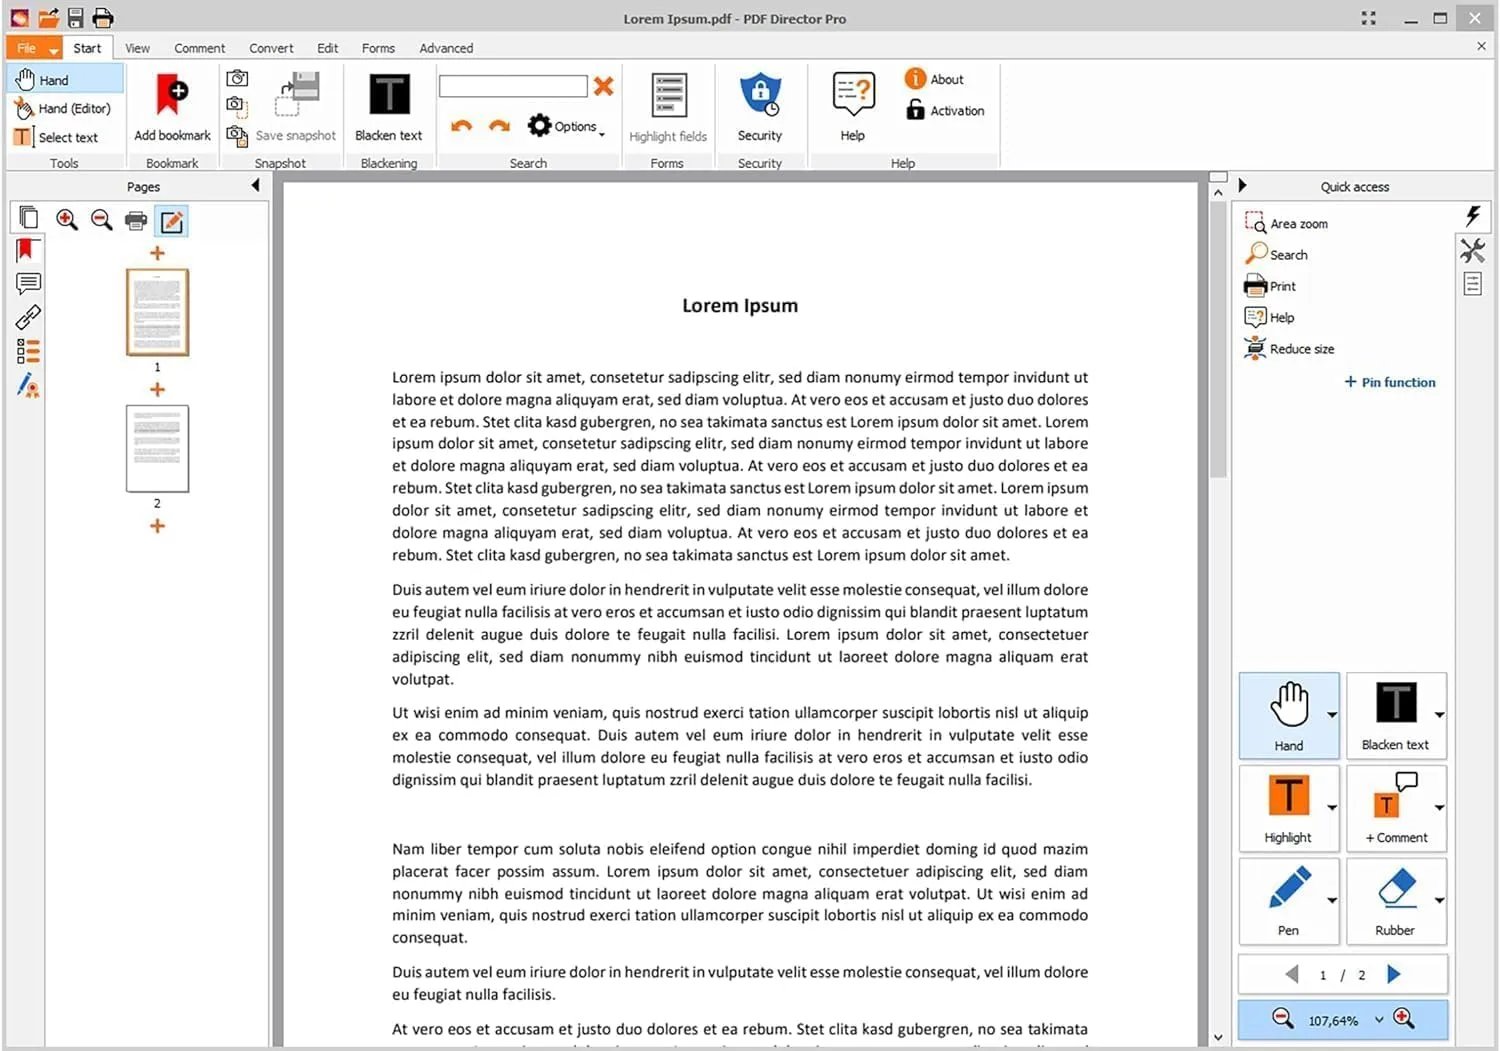Open the Comments panel in the left sidebar

[28, 283]
